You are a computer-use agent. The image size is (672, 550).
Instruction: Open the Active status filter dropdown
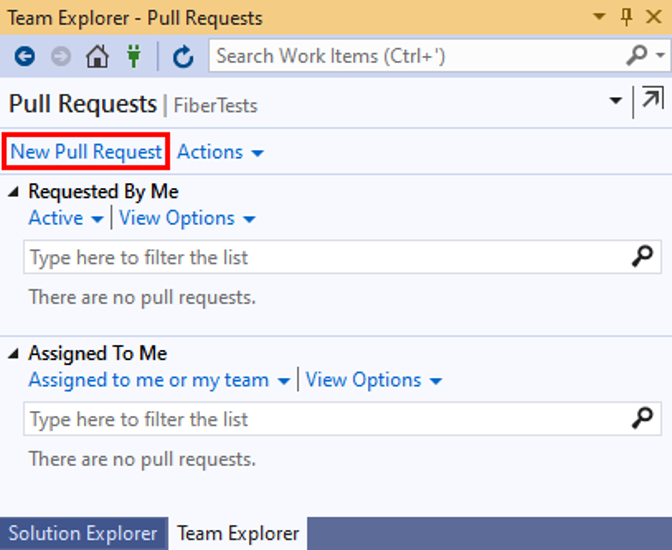66,218
